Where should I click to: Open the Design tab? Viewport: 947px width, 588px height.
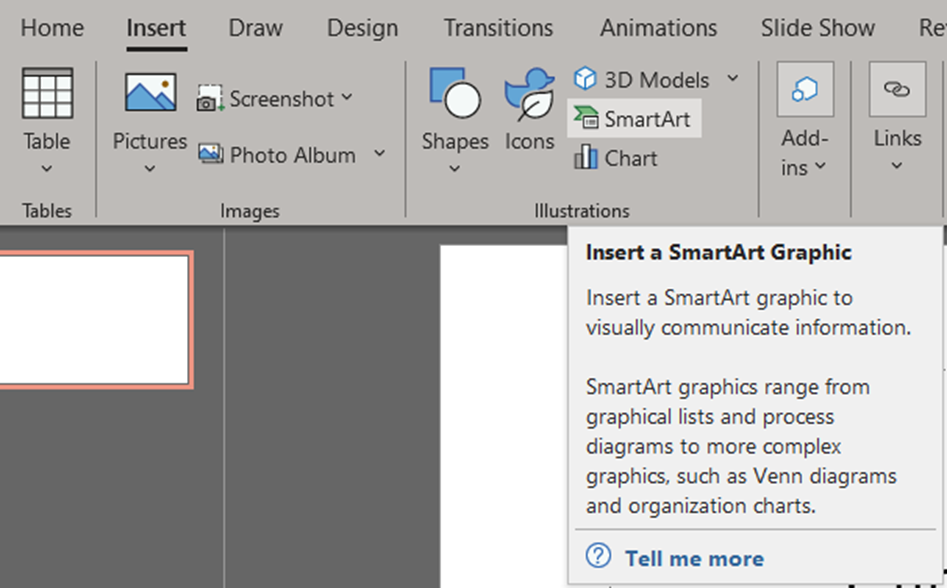pyautogui.click(x=362, y=28)
